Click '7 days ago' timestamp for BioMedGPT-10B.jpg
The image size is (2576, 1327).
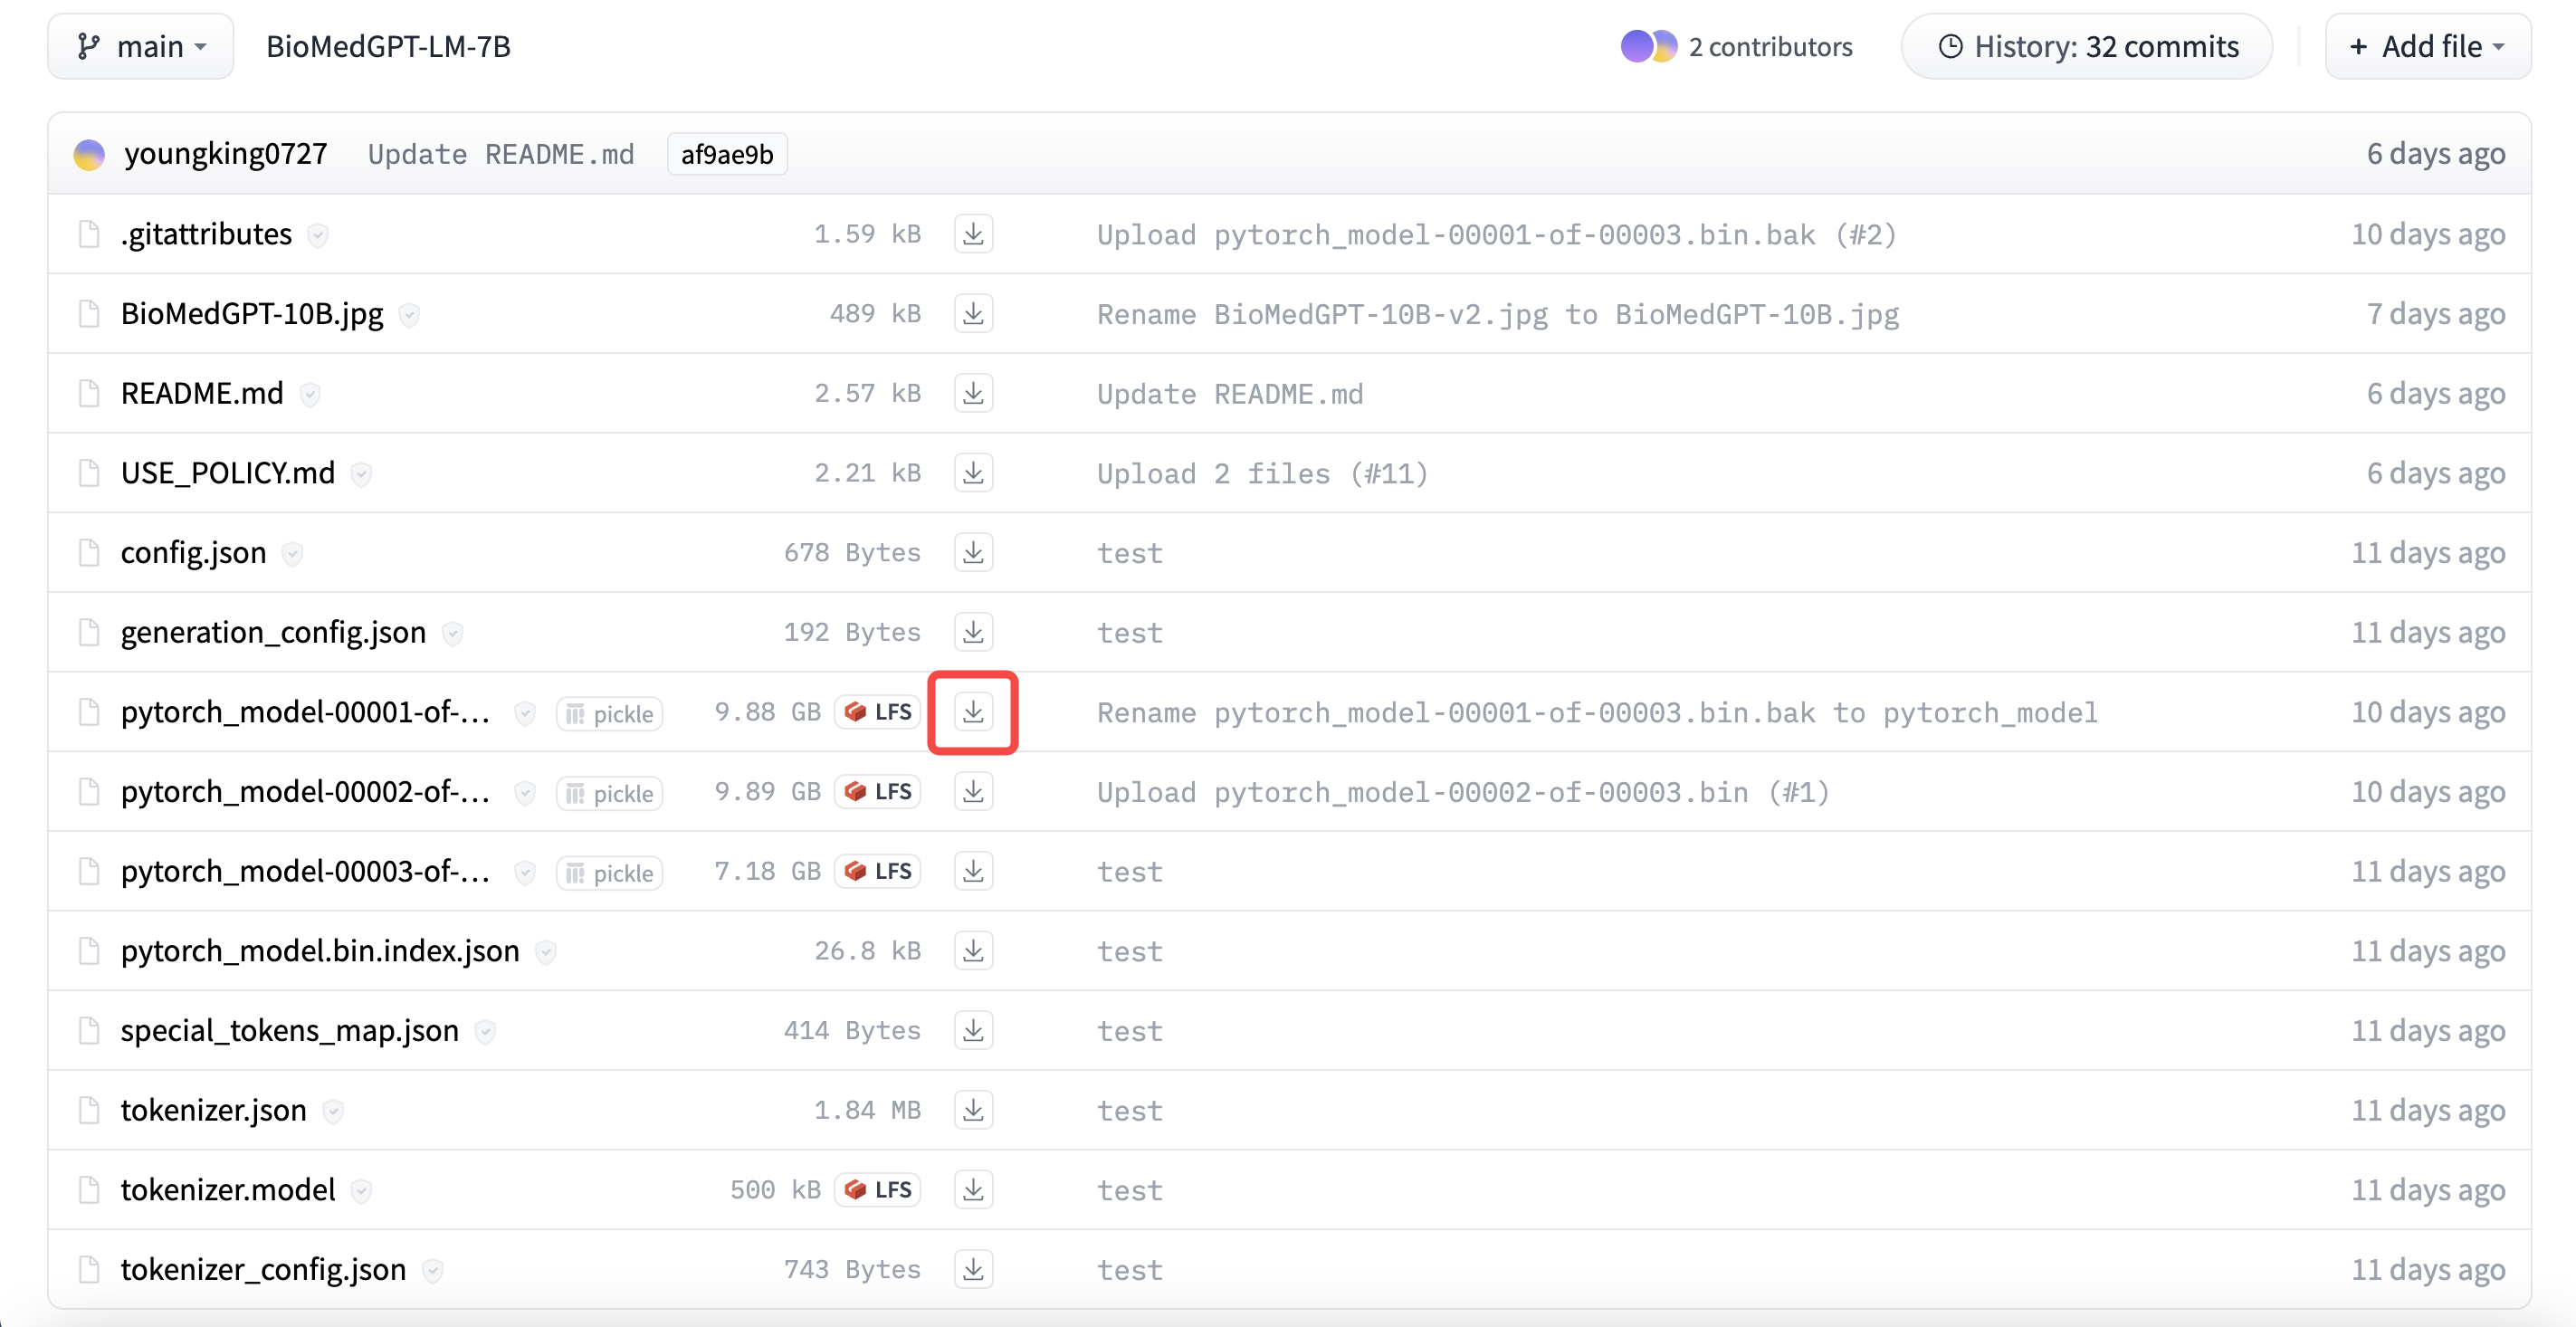(x=2436, y=314)
